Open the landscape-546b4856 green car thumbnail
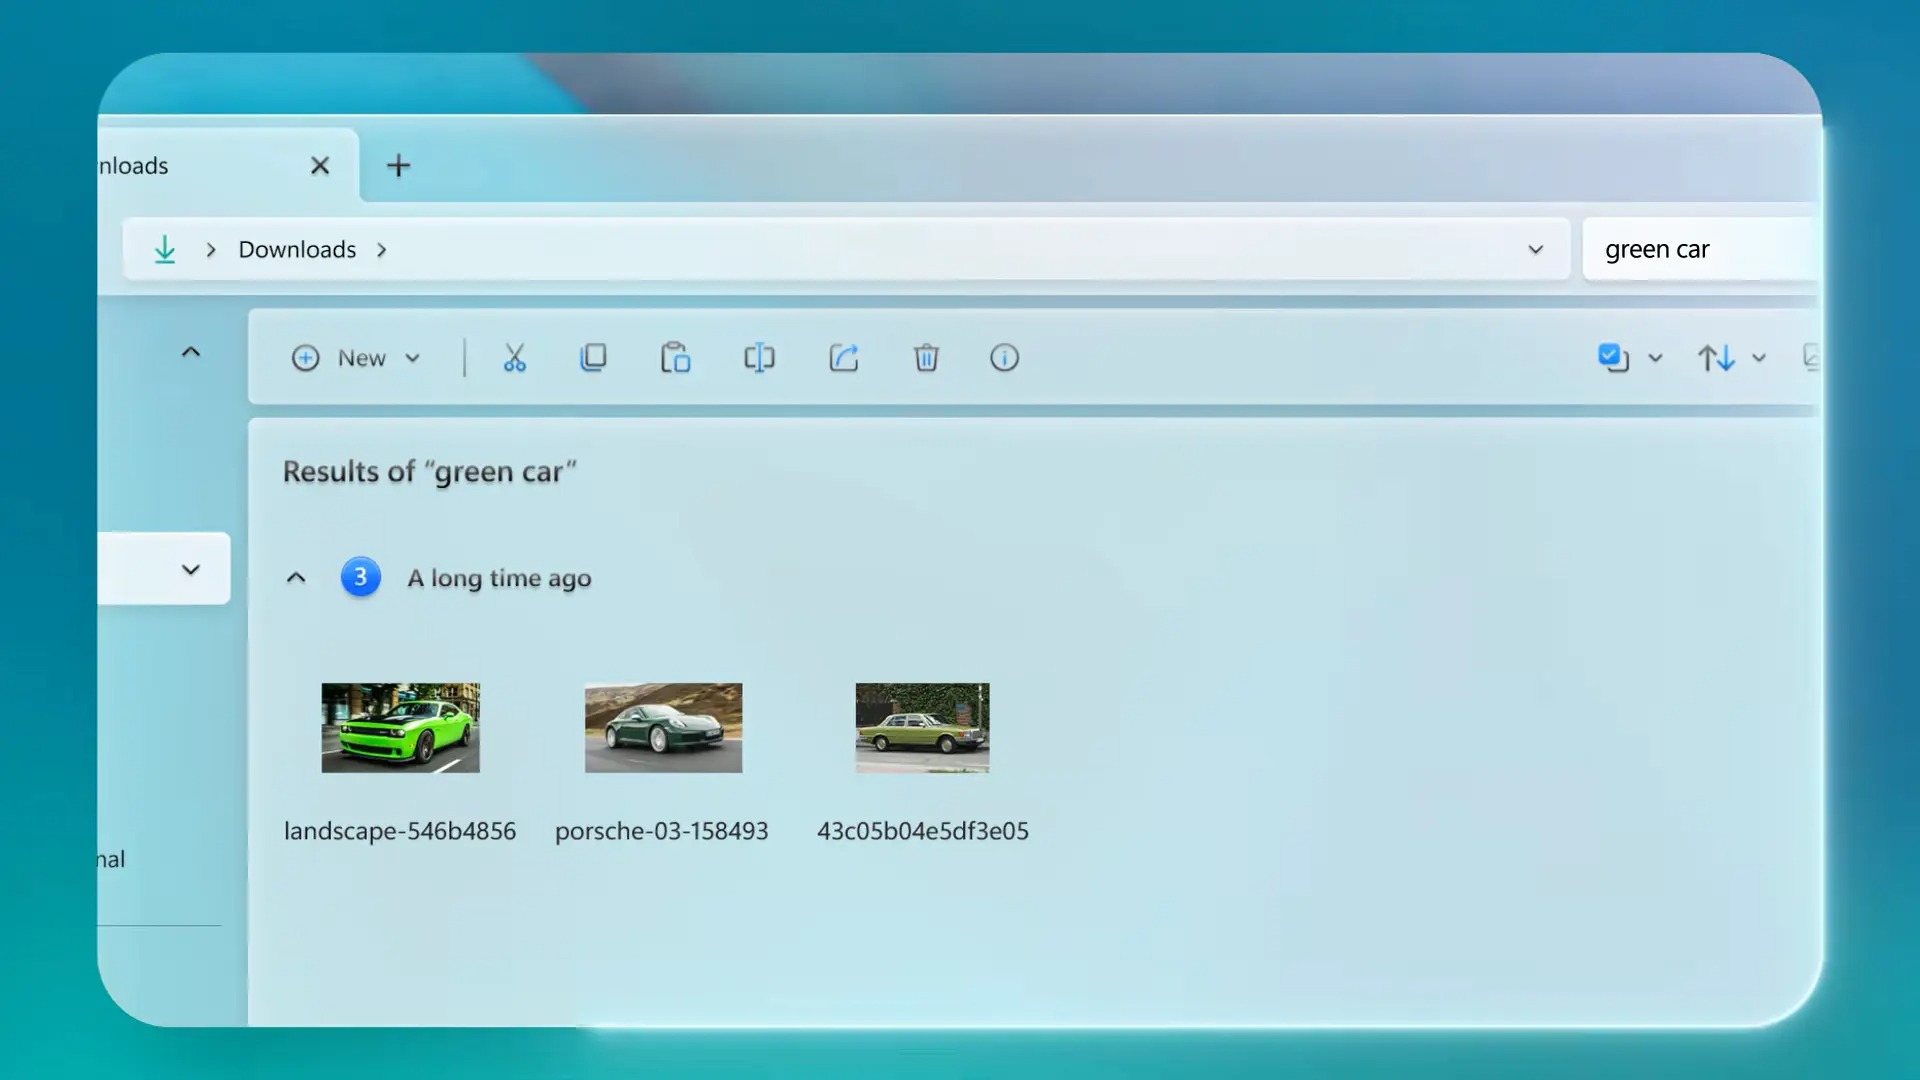Image resolution: width=1920 pixels, height=1080 pixels. pos(400,728)
